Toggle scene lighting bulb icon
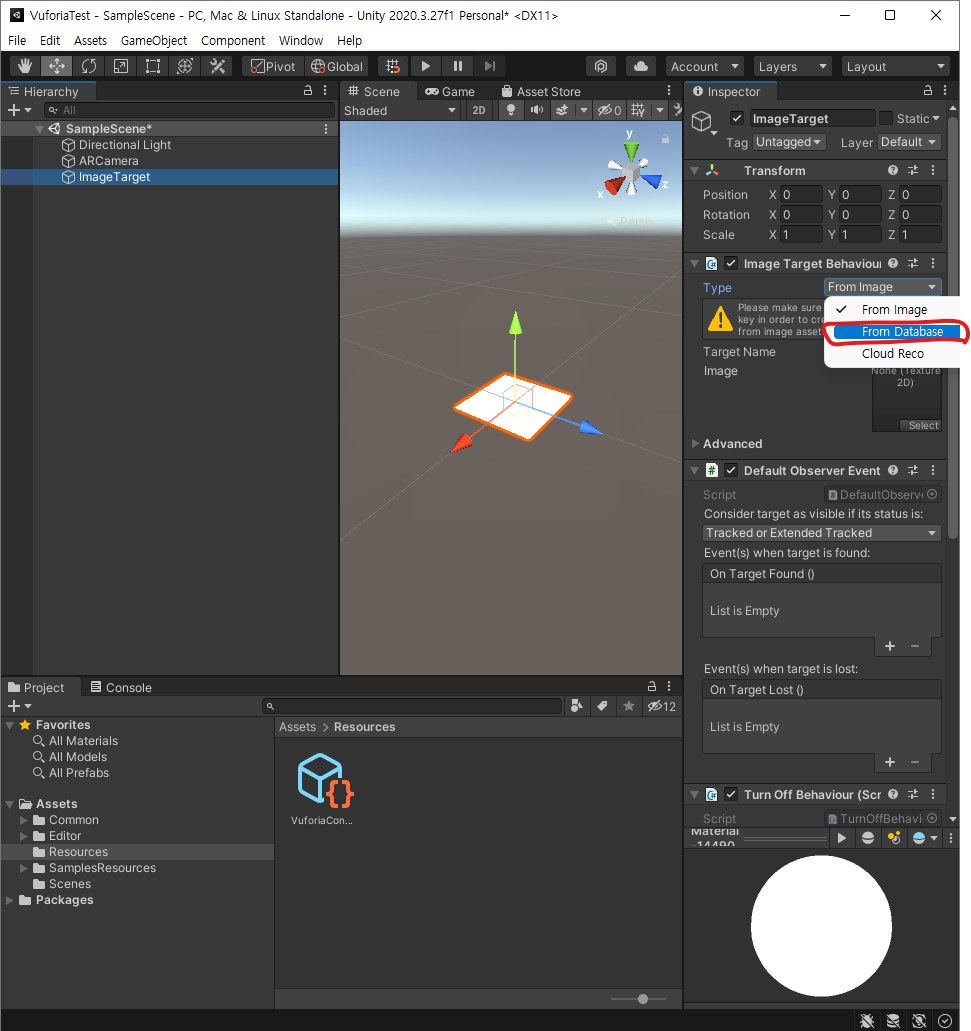The height and width of the screenshot is (1031, 971). [x=510, y=110]
